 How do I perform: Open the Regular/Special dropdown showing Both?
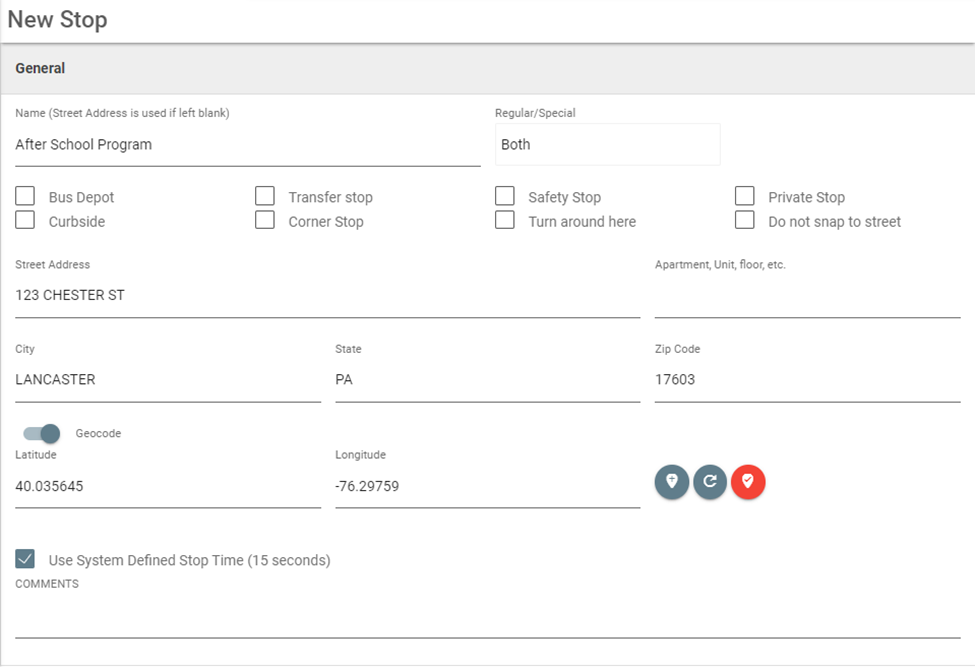pyautogui.click(x=608, y=144)
